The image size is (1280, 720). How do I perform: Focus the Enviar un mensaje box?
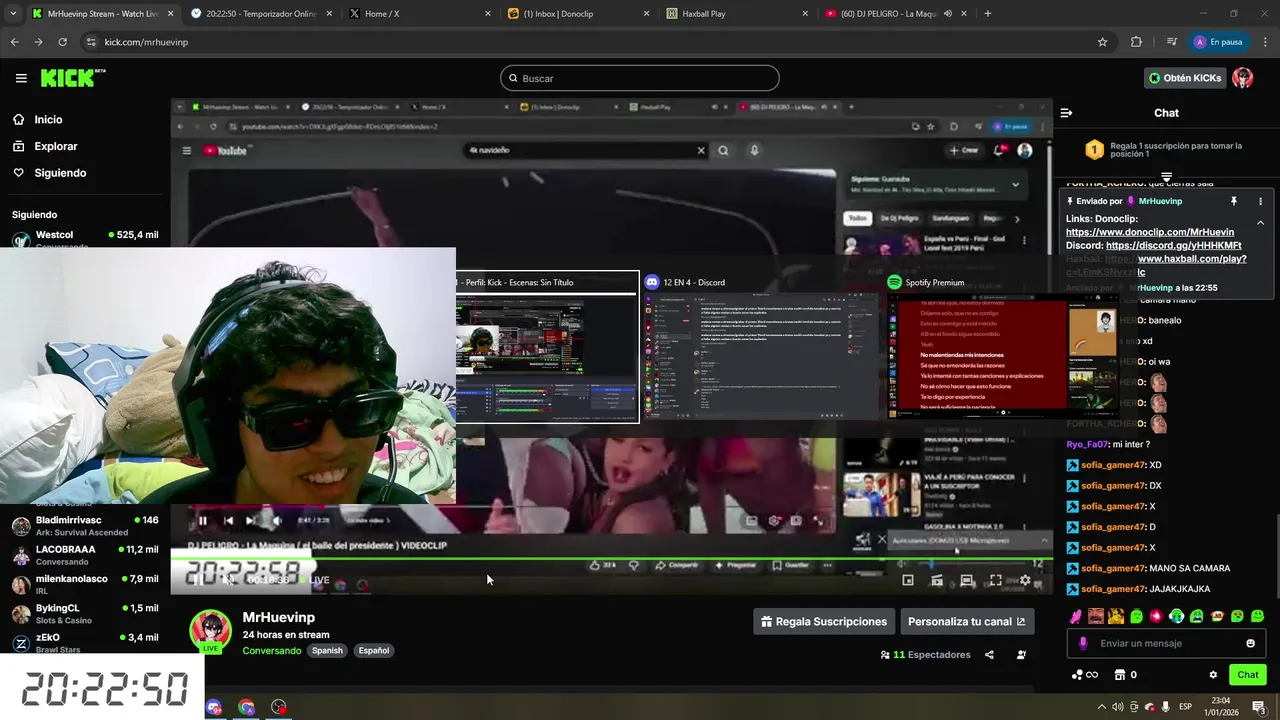click(x=1166, y=643)
